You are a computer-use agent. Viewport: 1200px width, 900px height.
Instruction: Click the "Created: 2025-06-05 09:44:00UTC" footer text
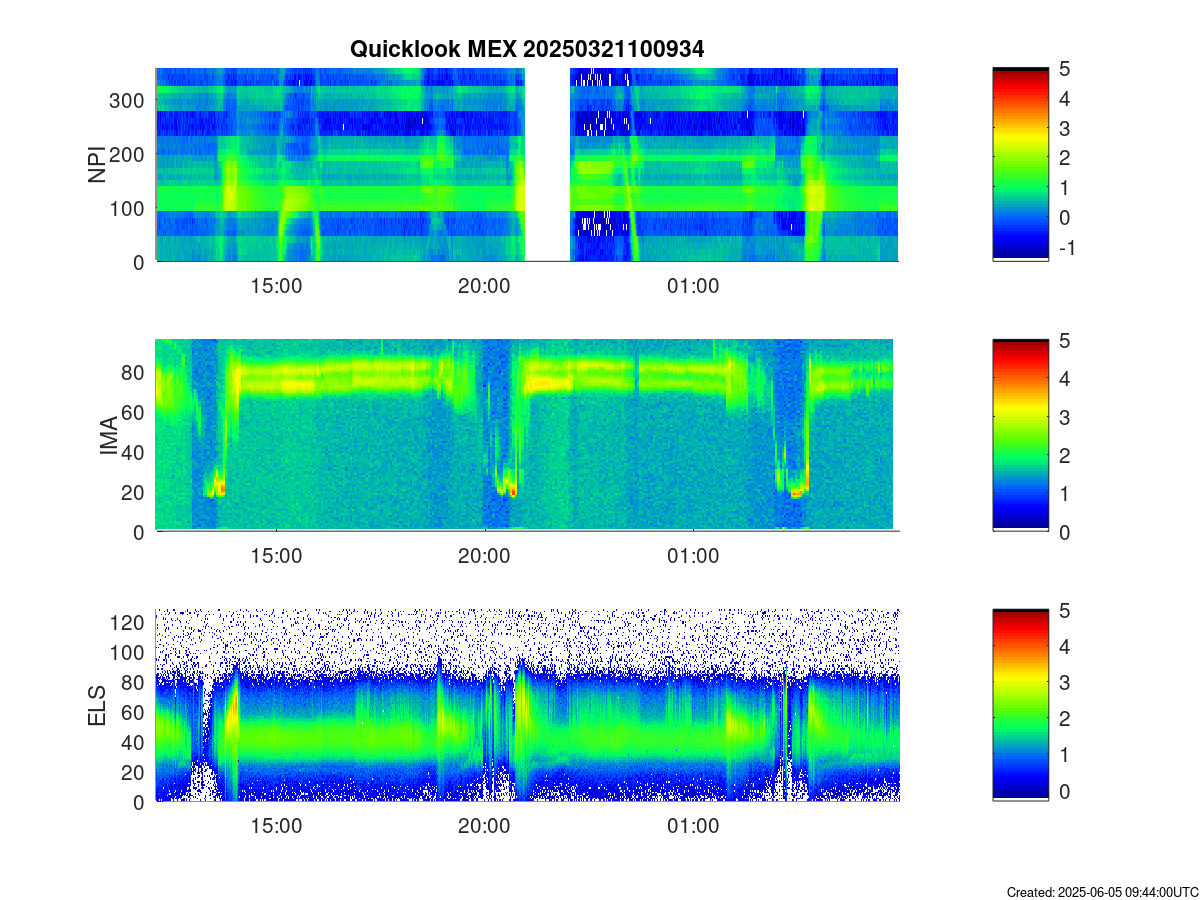point(1102,891)
